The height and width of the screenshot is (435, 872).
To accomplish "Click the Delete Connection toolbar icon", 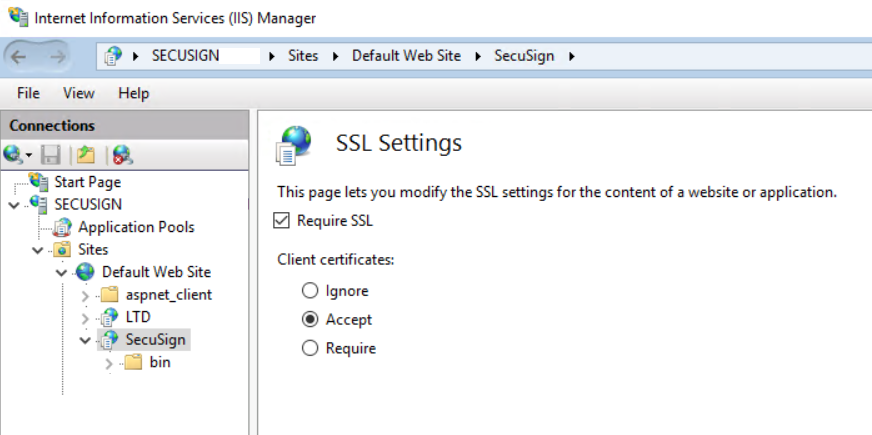I will coord(122,155).
